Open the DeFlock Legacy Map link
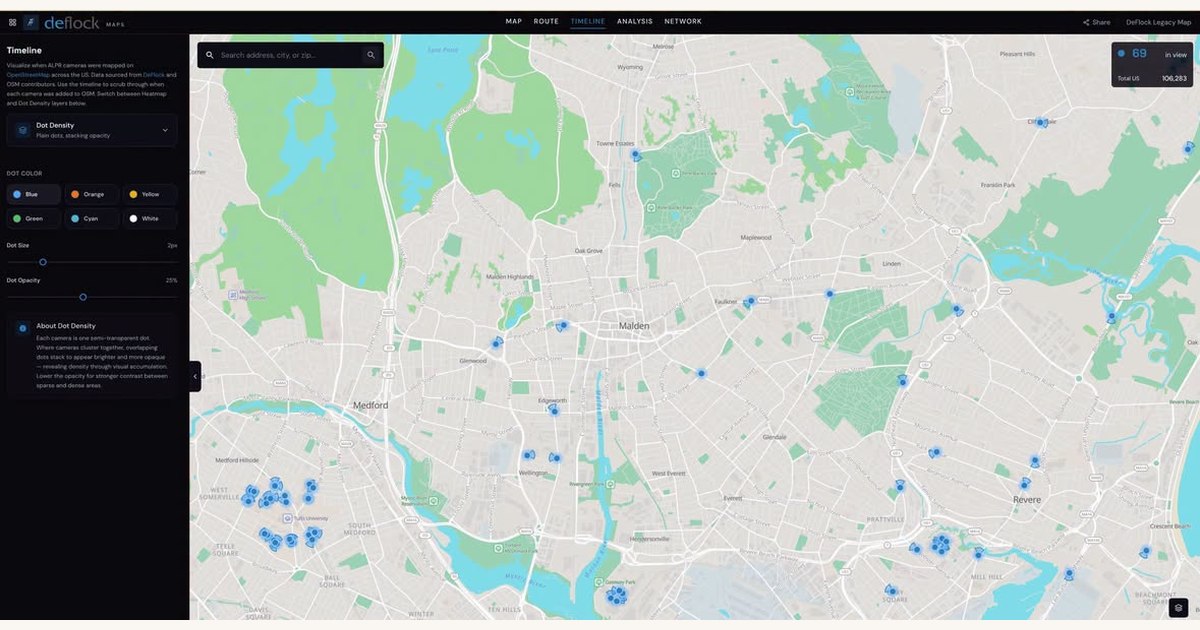1200x630 pixels. click(1158, 22)
